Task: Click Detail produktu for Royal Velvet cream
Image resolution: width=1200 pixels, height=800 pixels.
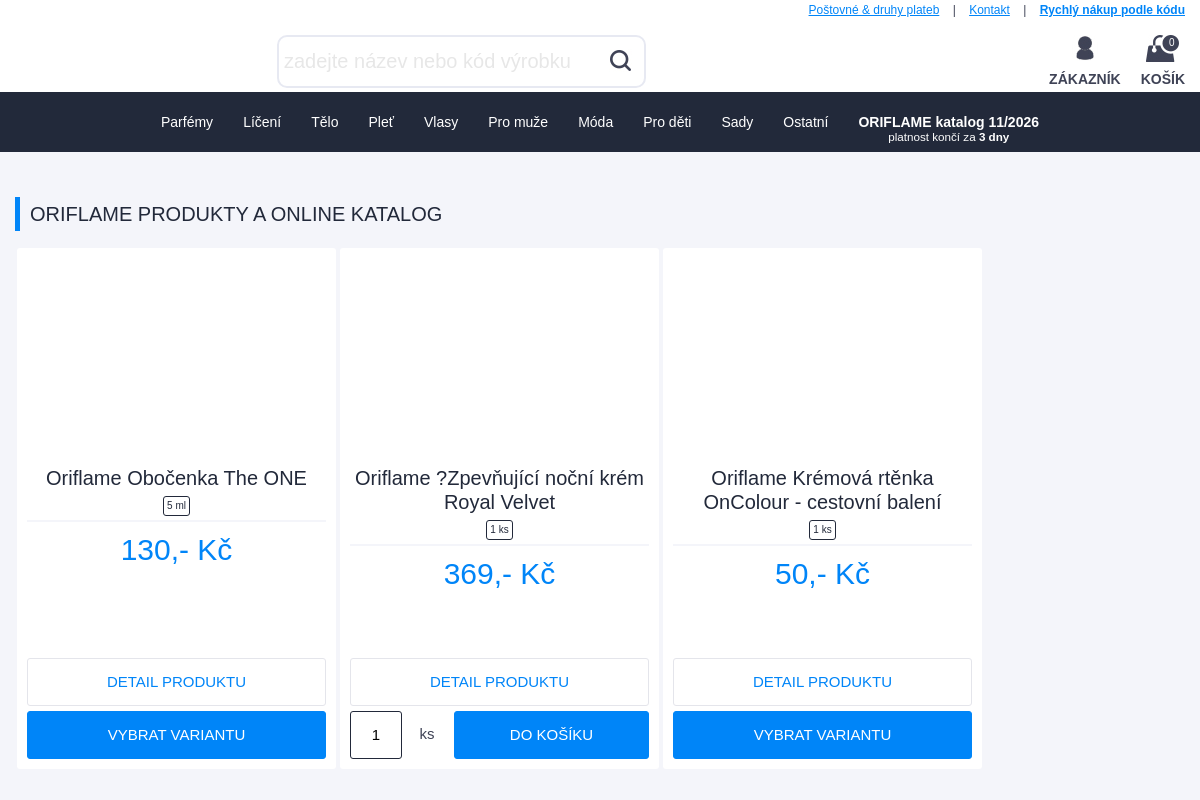Action: [x=499, y=682]
